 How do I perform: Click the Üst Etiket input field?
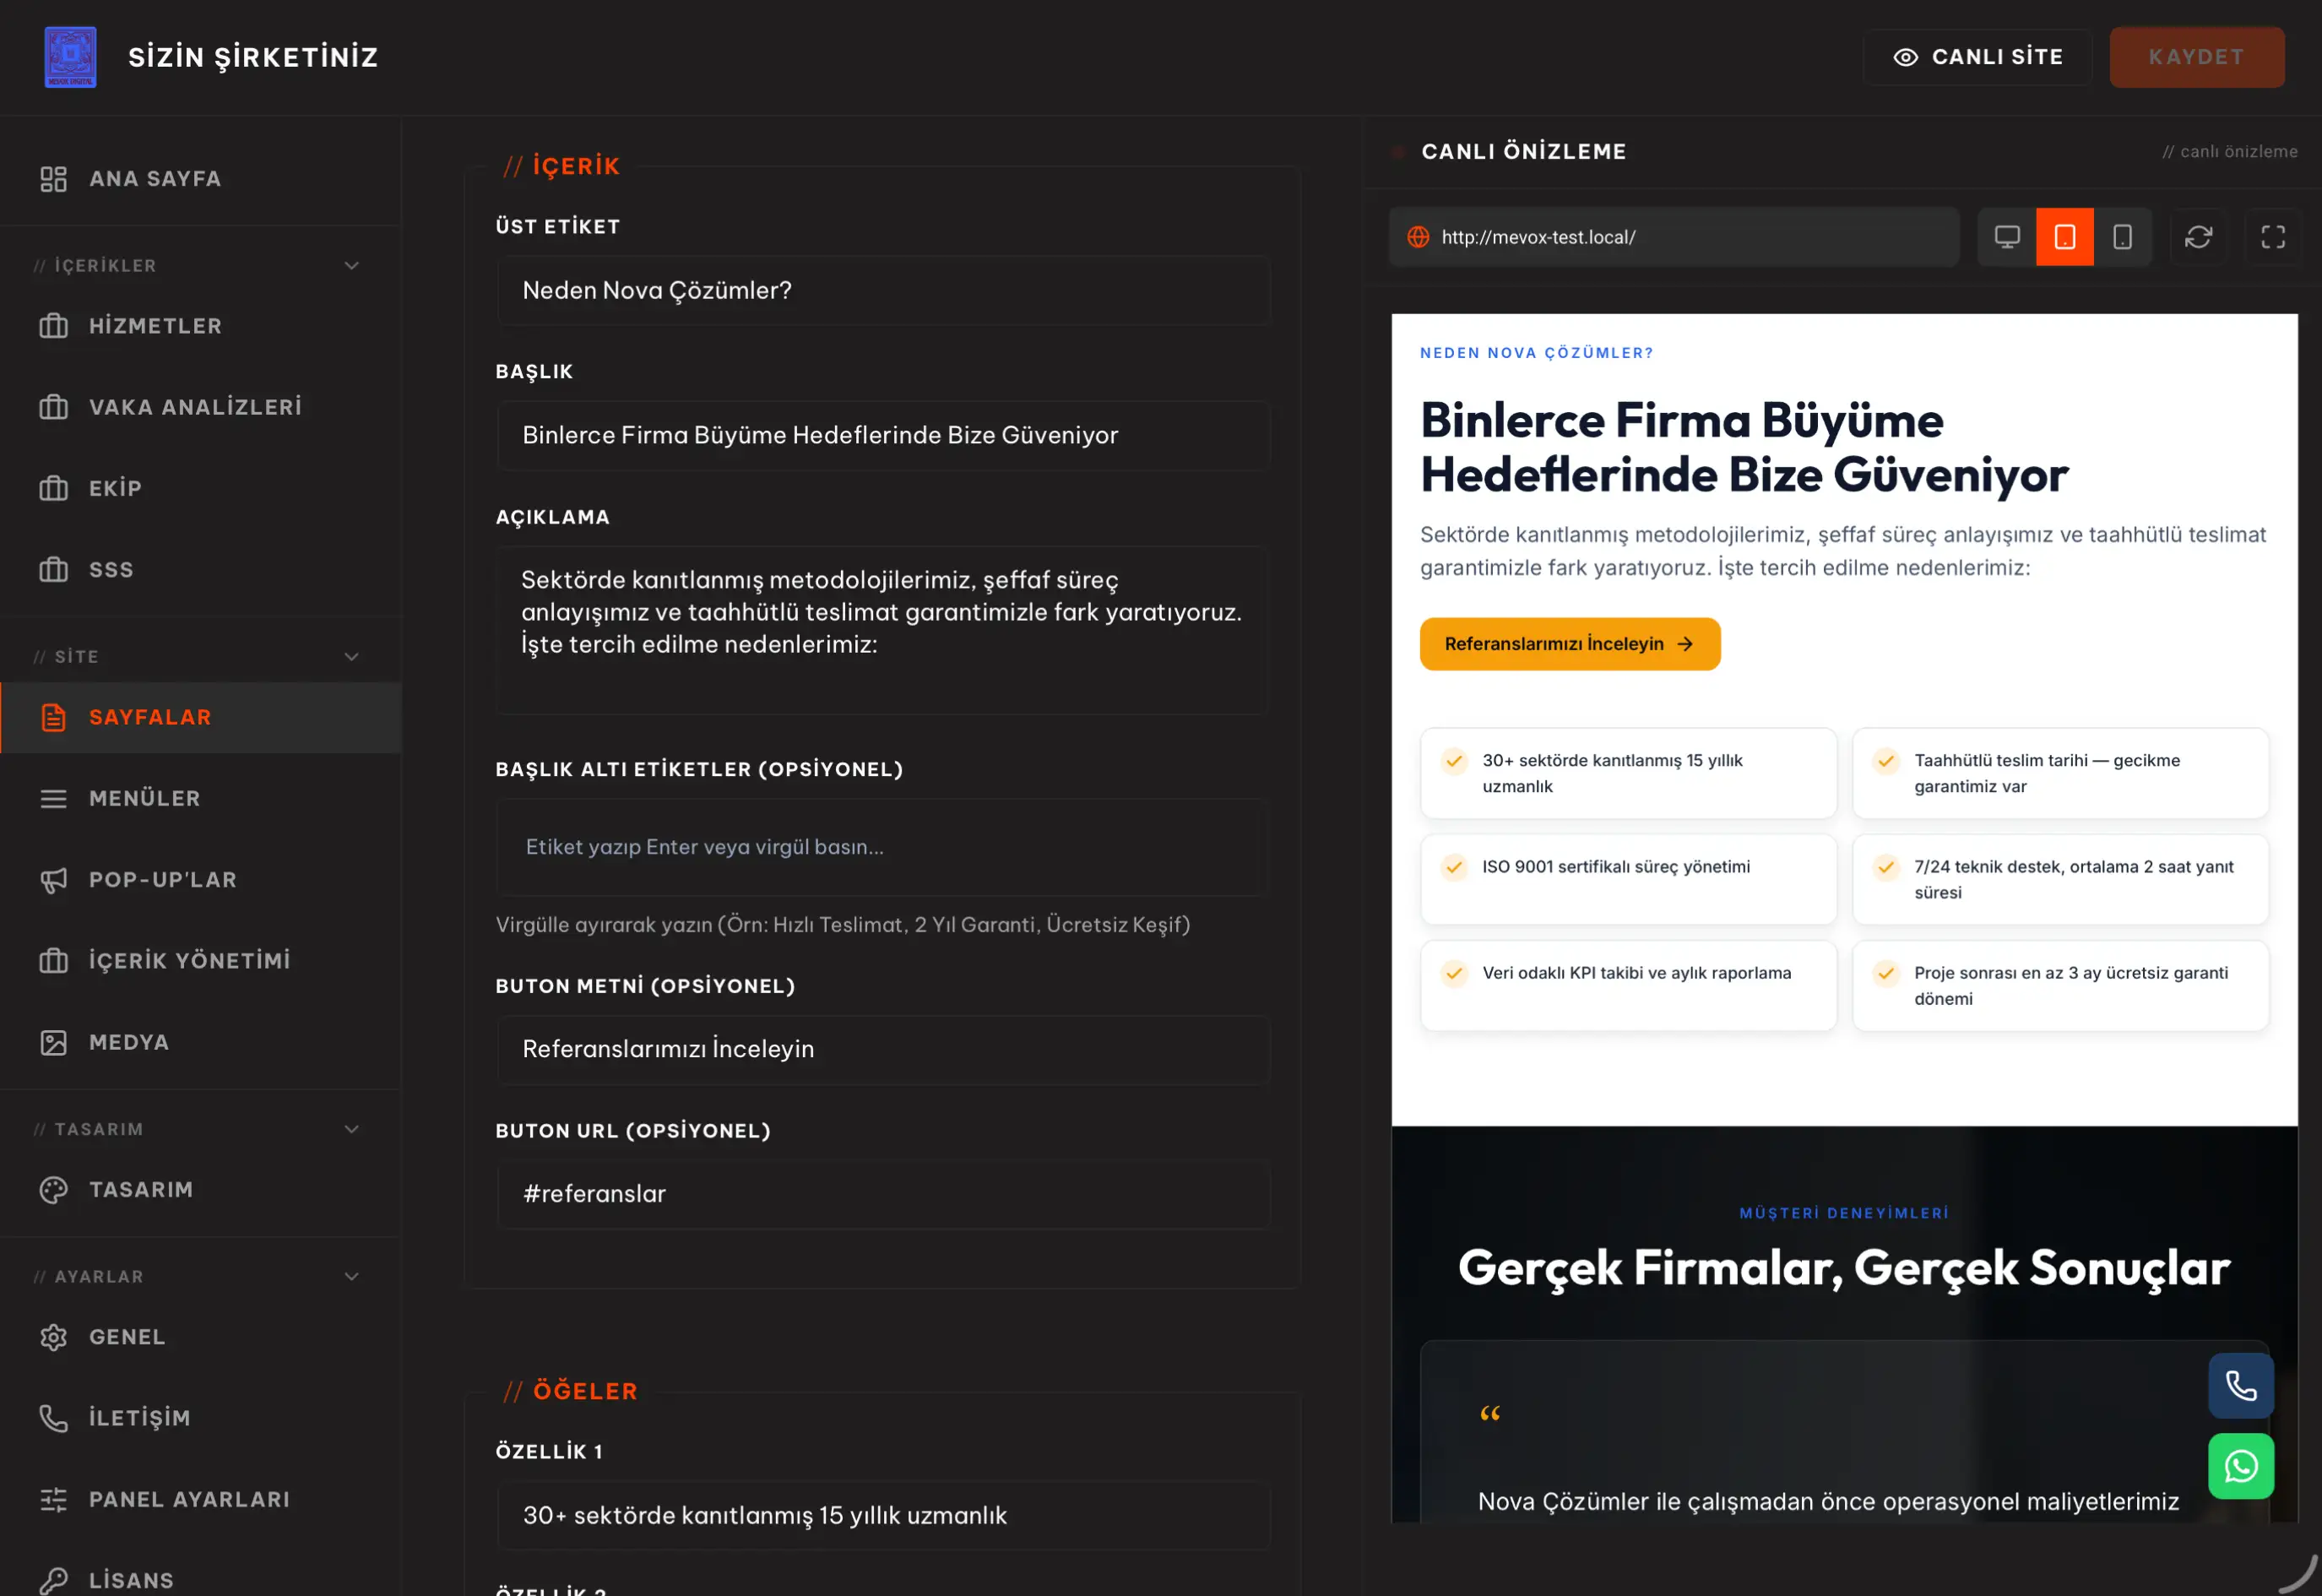pyautogui.click(x=884, y=290)
